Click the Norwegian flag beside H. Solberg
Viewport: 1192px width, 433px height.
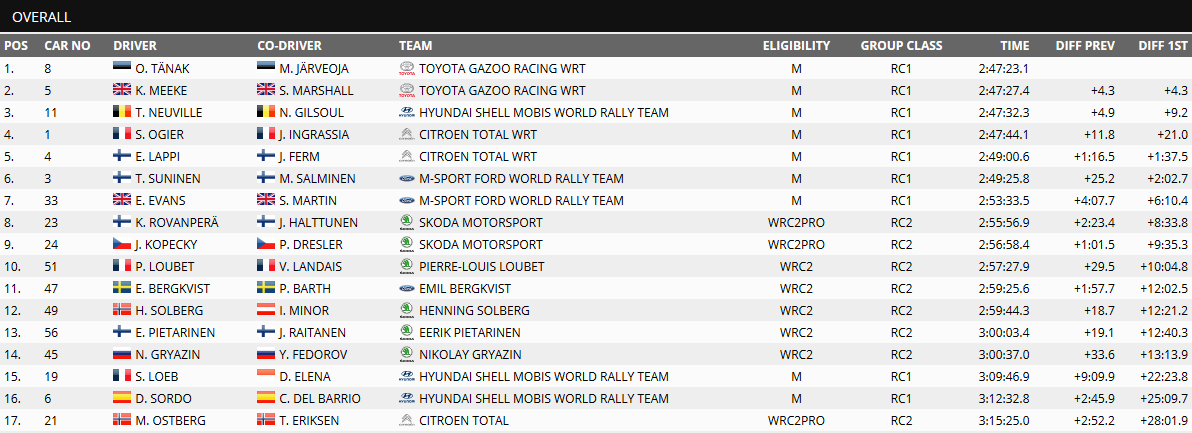click(x=122, y=311)
